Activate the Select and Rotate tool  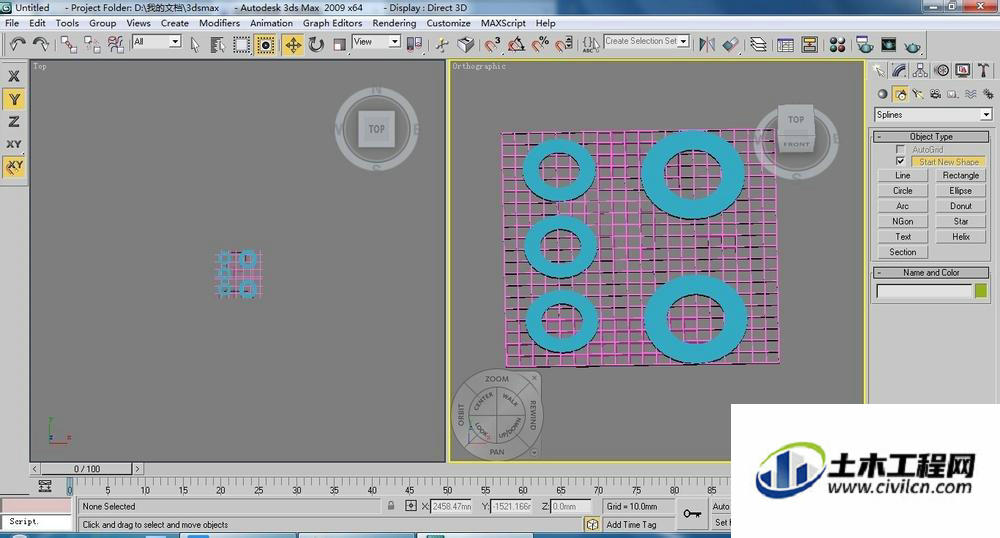point(316,44)
